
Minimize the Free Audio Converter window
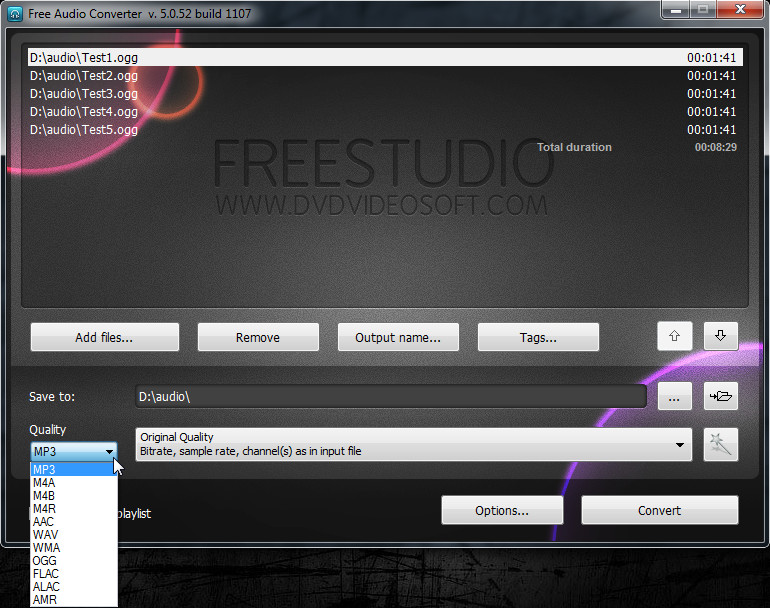point(676,9)
